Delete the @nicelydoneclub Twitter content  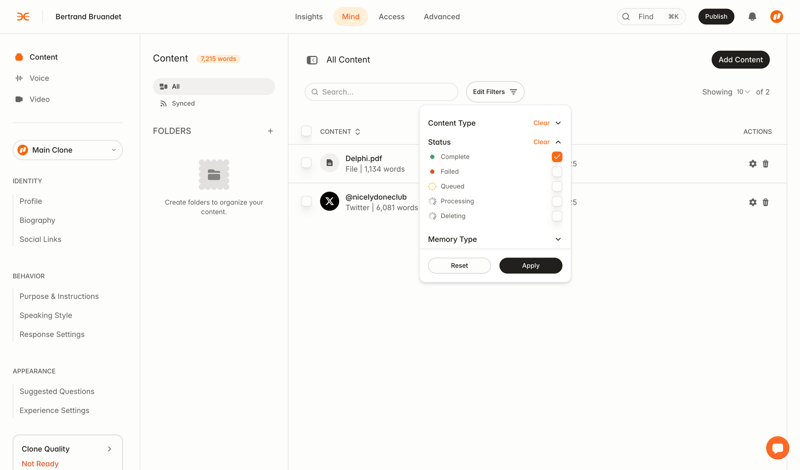click(x=766, y=202)
